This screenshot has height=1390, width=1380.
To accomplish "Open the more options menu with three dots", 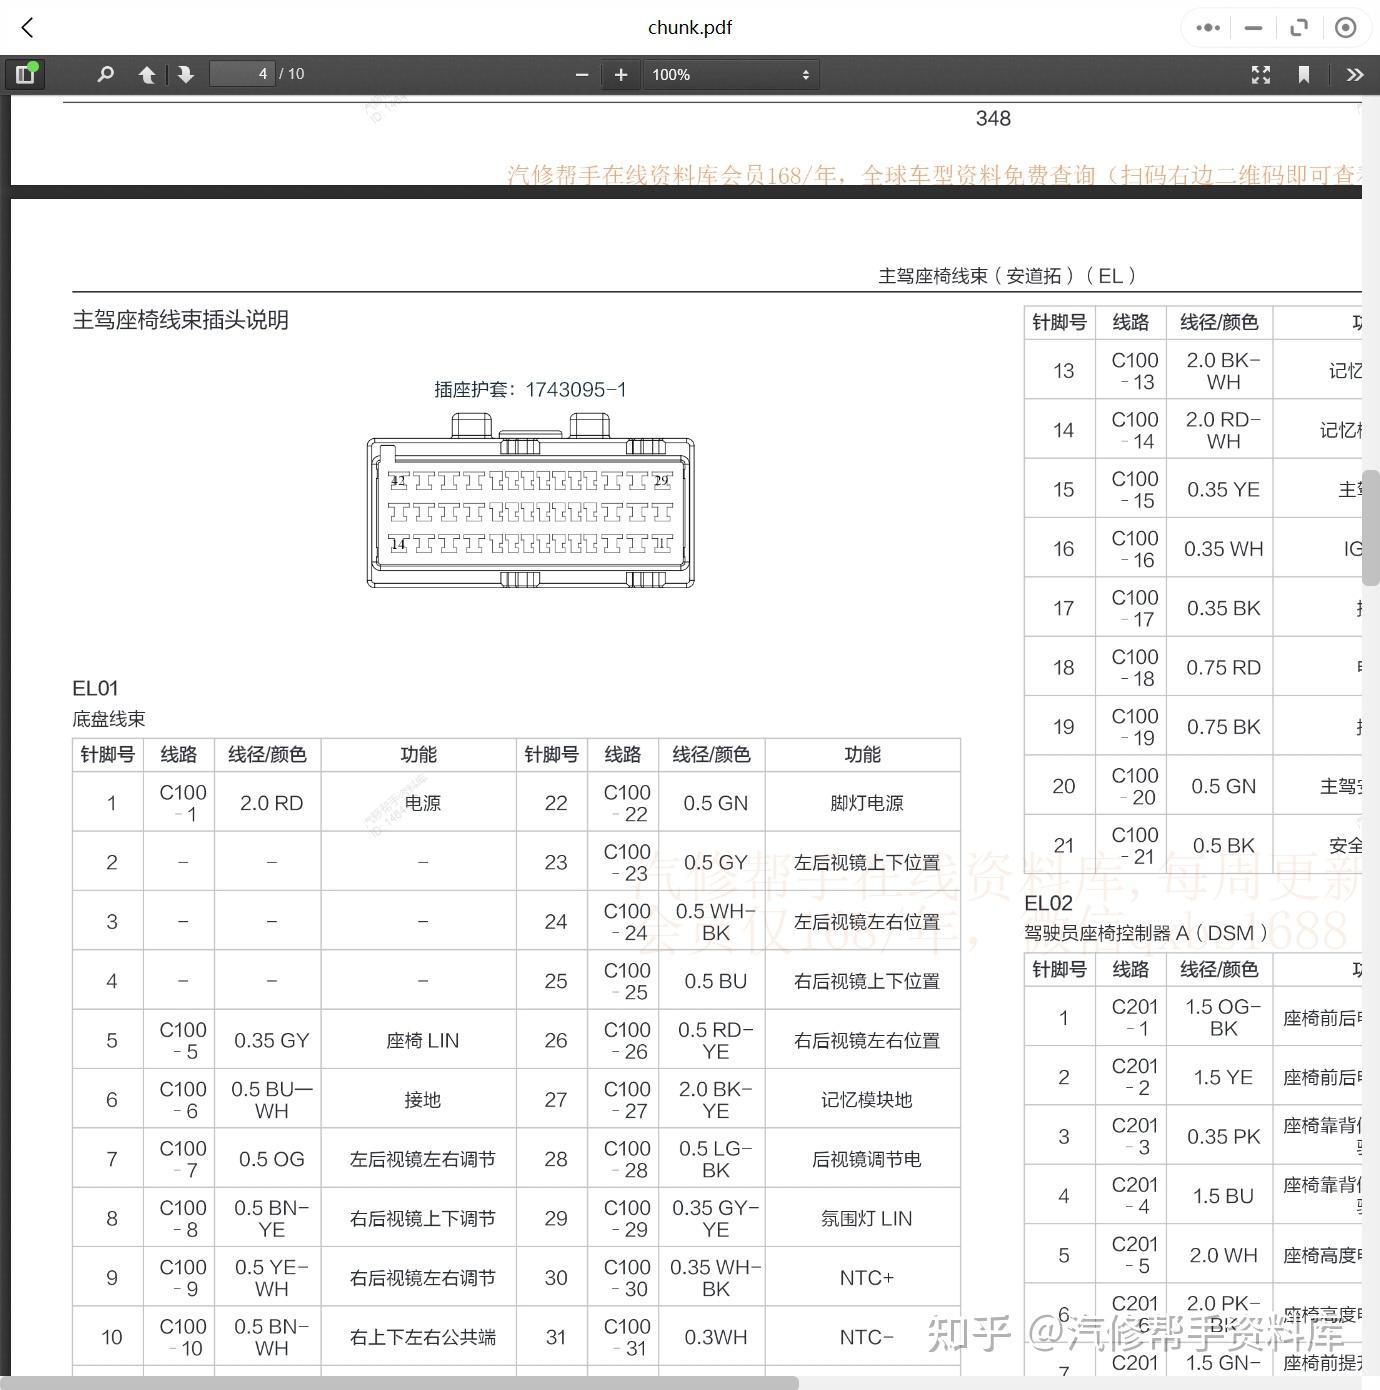I will point(1206,27).
